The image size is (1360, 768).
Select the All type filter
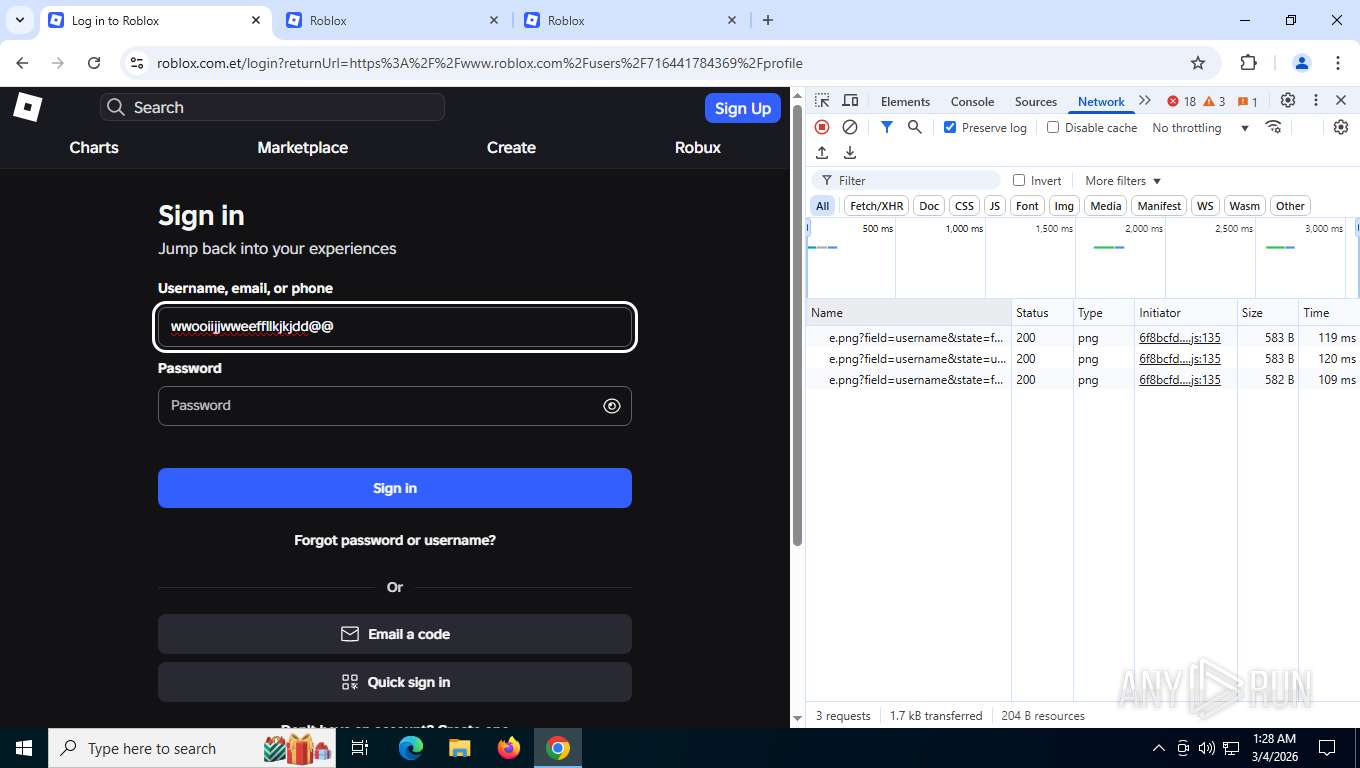point(822,206)
